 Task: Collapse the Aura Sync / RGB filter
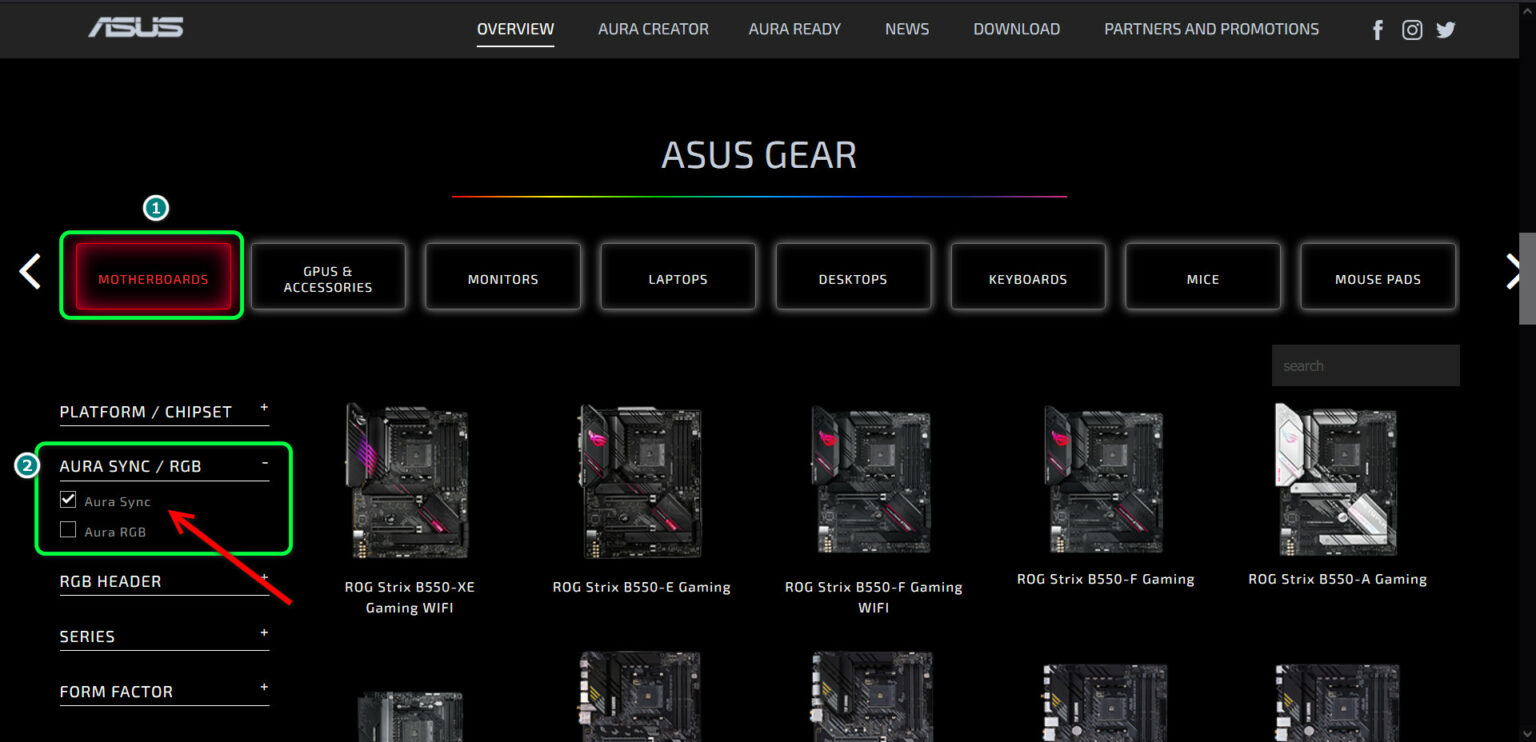(264, 463)
